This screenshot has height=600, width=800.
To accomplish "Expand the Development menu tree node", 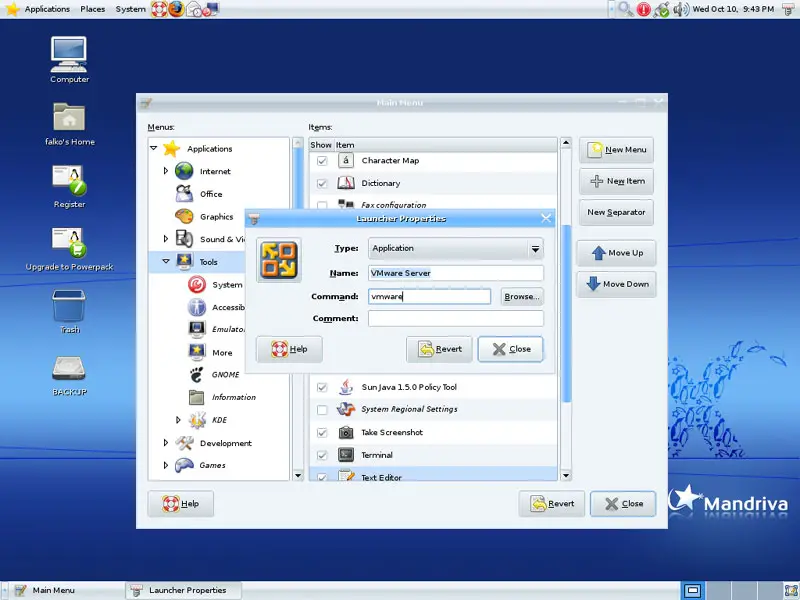I will click(x=166, y=443).
